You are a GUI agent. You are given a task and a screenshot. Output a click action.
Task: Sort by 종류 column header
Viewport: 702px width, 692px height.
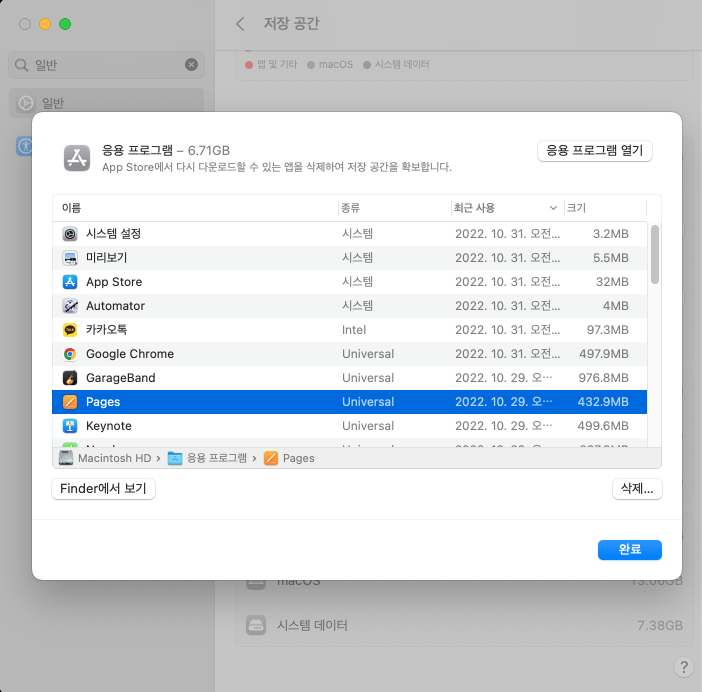pyautogui.click(x=351, y=208)
